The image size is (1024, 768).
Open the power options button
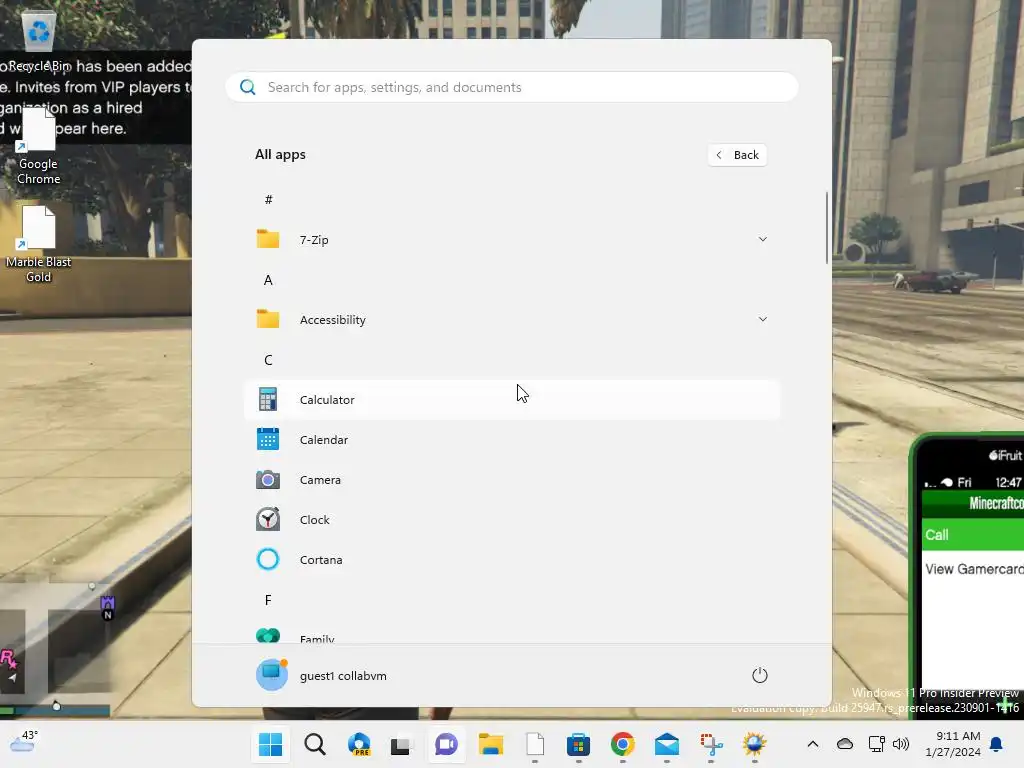[x=760, y=675]
